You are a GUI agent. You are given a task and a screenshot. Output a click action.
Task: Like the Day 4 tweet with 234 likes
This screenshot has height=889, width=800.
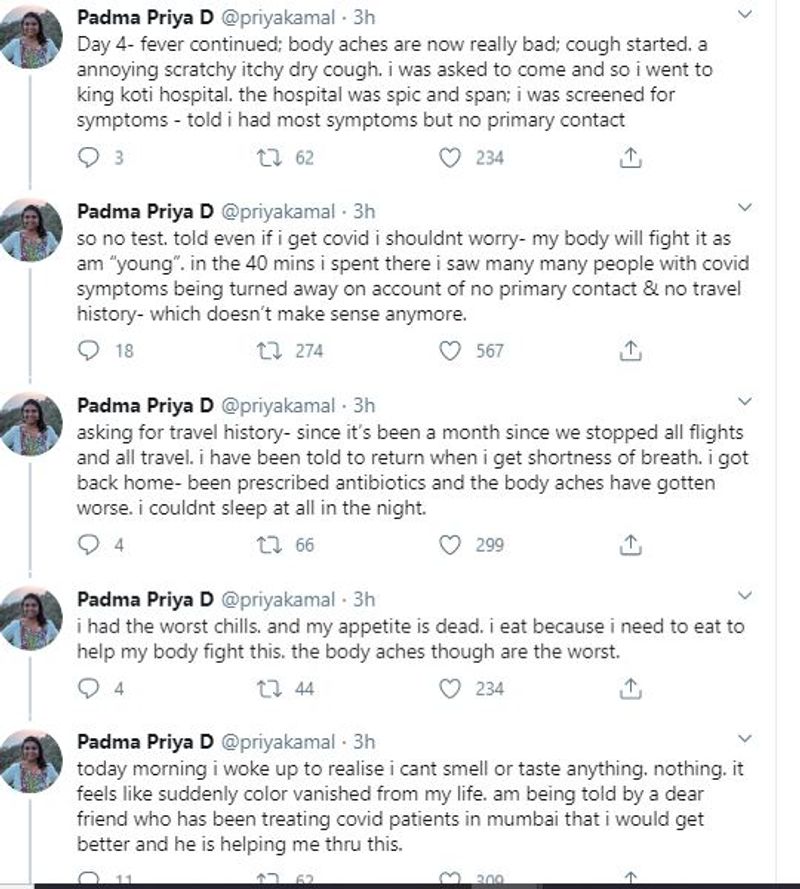click(451, 158)
